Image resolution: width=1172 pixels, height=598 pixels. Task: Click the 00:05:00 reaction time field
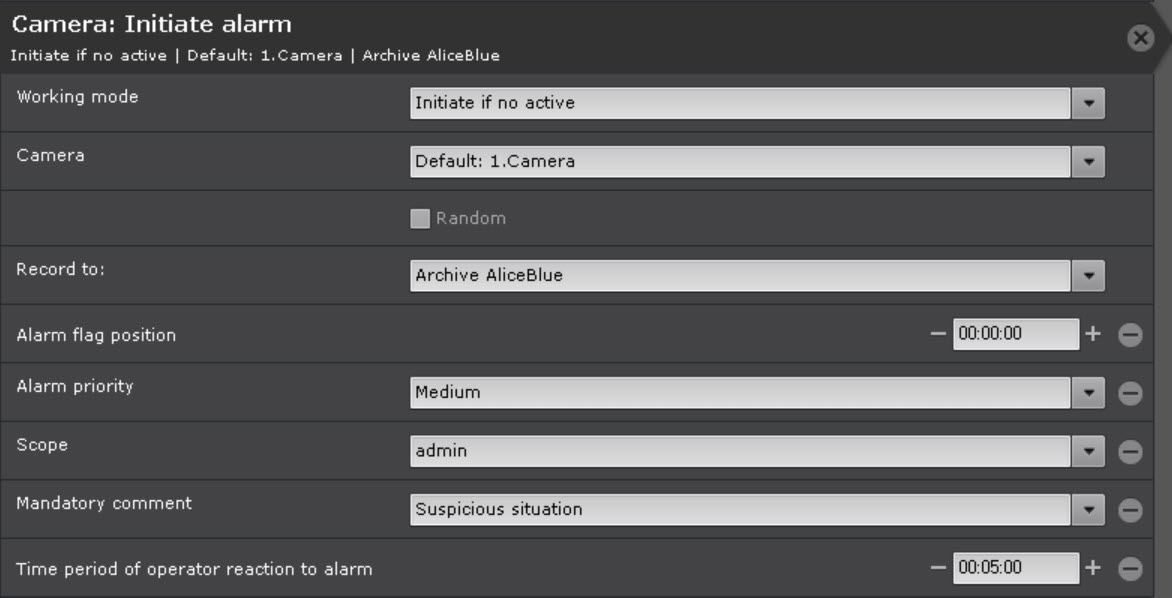coord(1015,568)
